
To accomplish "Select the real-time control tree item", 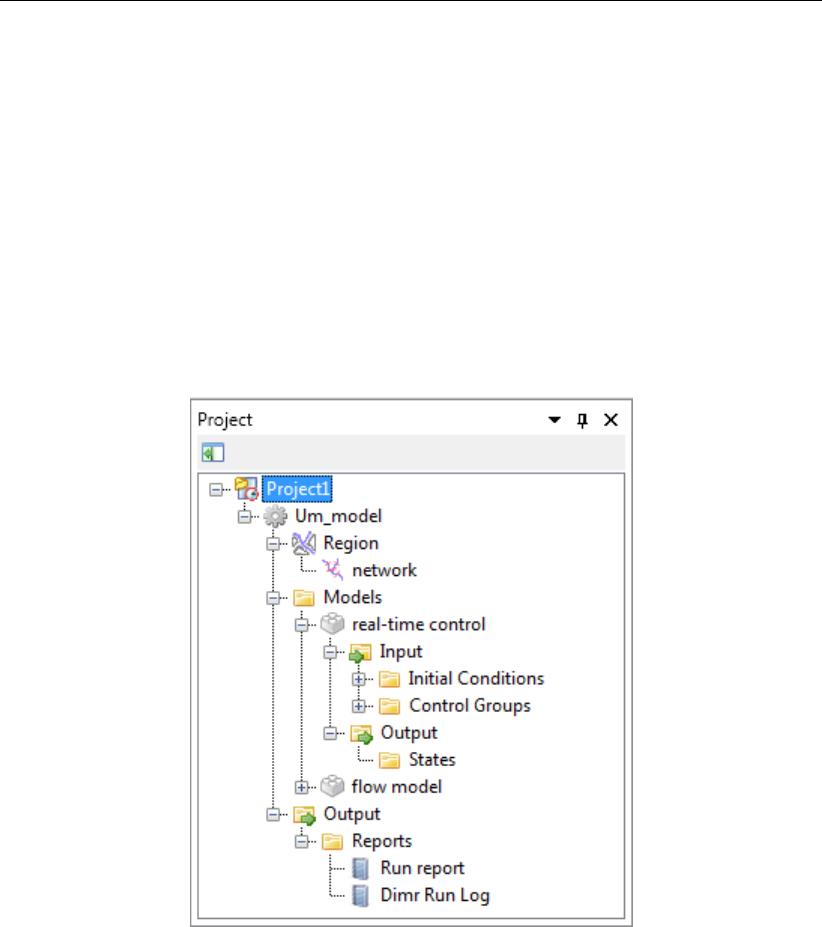I will pos(419,624).
